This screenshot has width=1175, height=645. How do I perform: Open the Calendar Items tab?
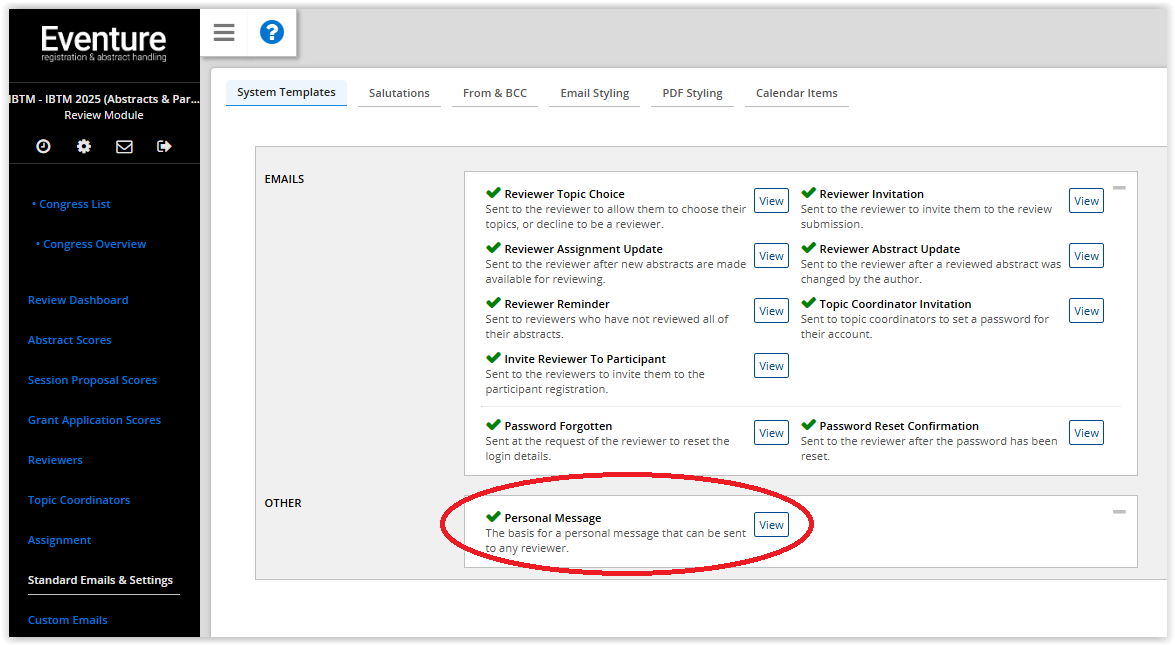click(x=796, y=93)
